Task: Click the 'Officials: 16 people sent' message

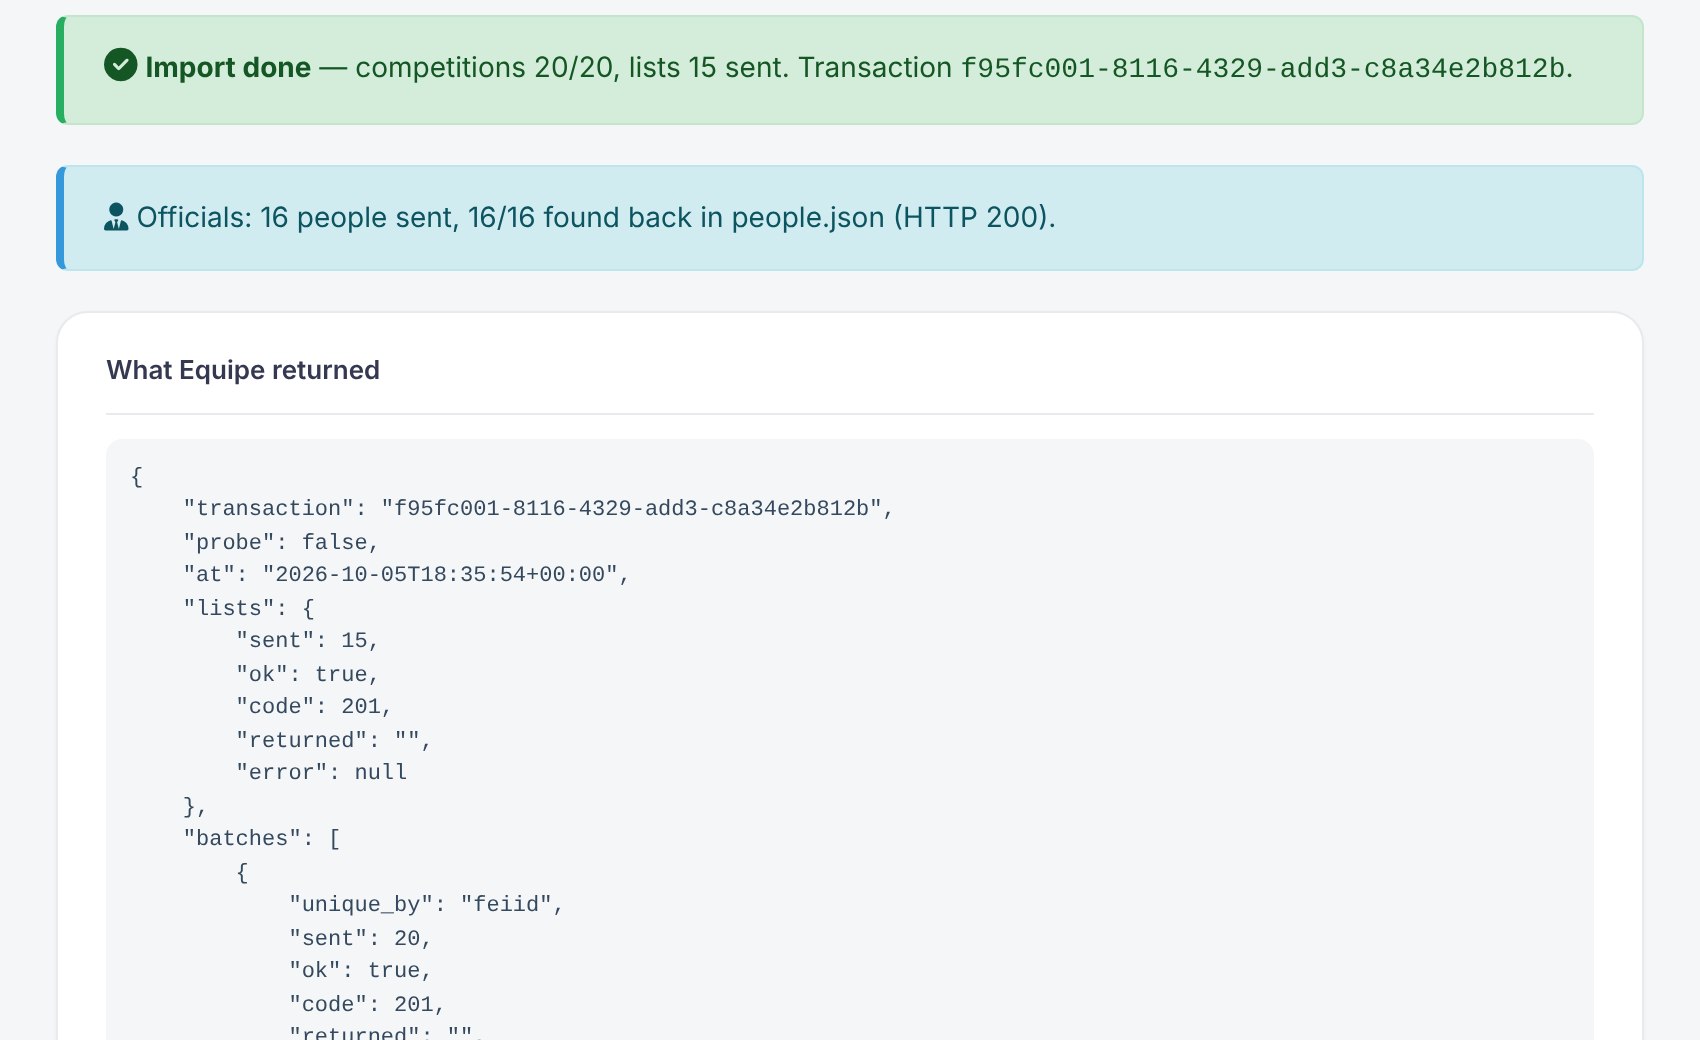Action: coord(596,217)
